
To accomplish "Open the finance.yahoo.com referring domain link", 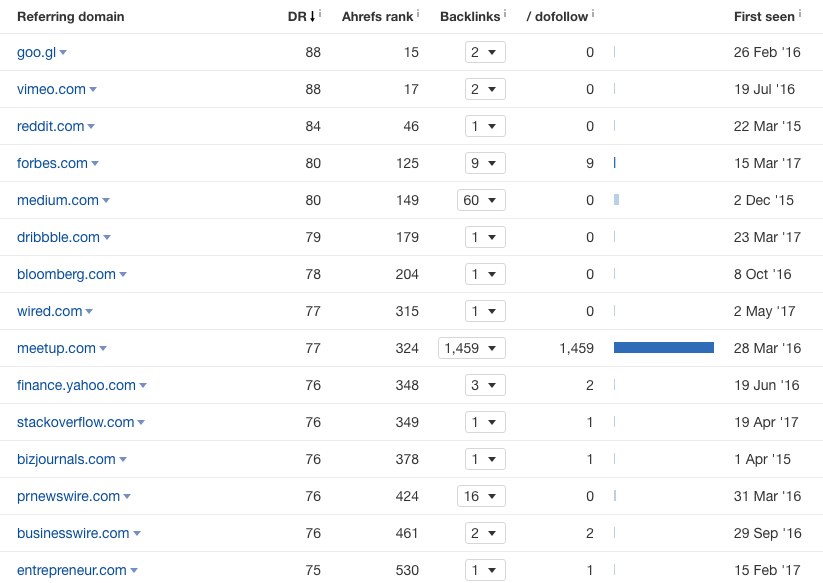I will tap(76, 385).
